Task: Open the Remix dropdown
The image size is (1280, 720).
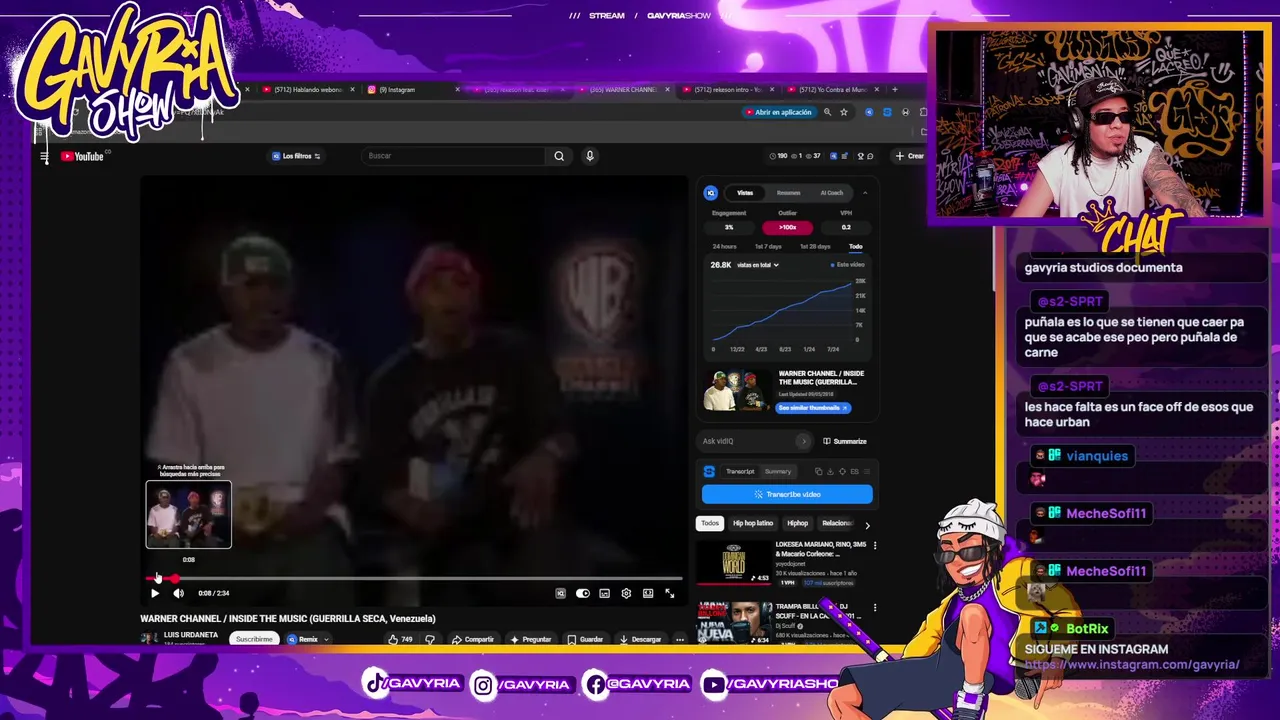Action: tap(308, 639)
